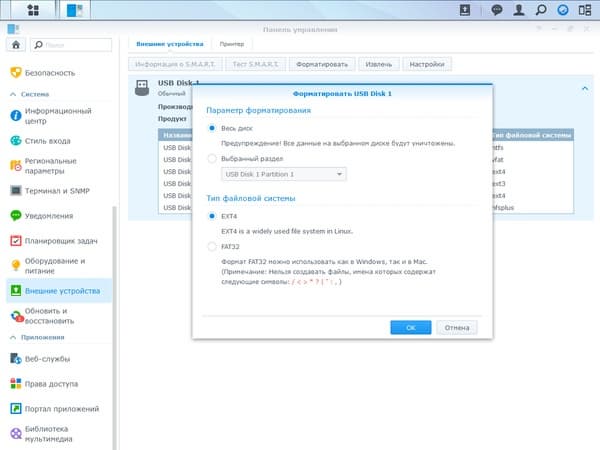Image resolution: width=600 pixels, height=450 pixels.
Task: Go to Control Panel home icon
Action: point(16,45)
